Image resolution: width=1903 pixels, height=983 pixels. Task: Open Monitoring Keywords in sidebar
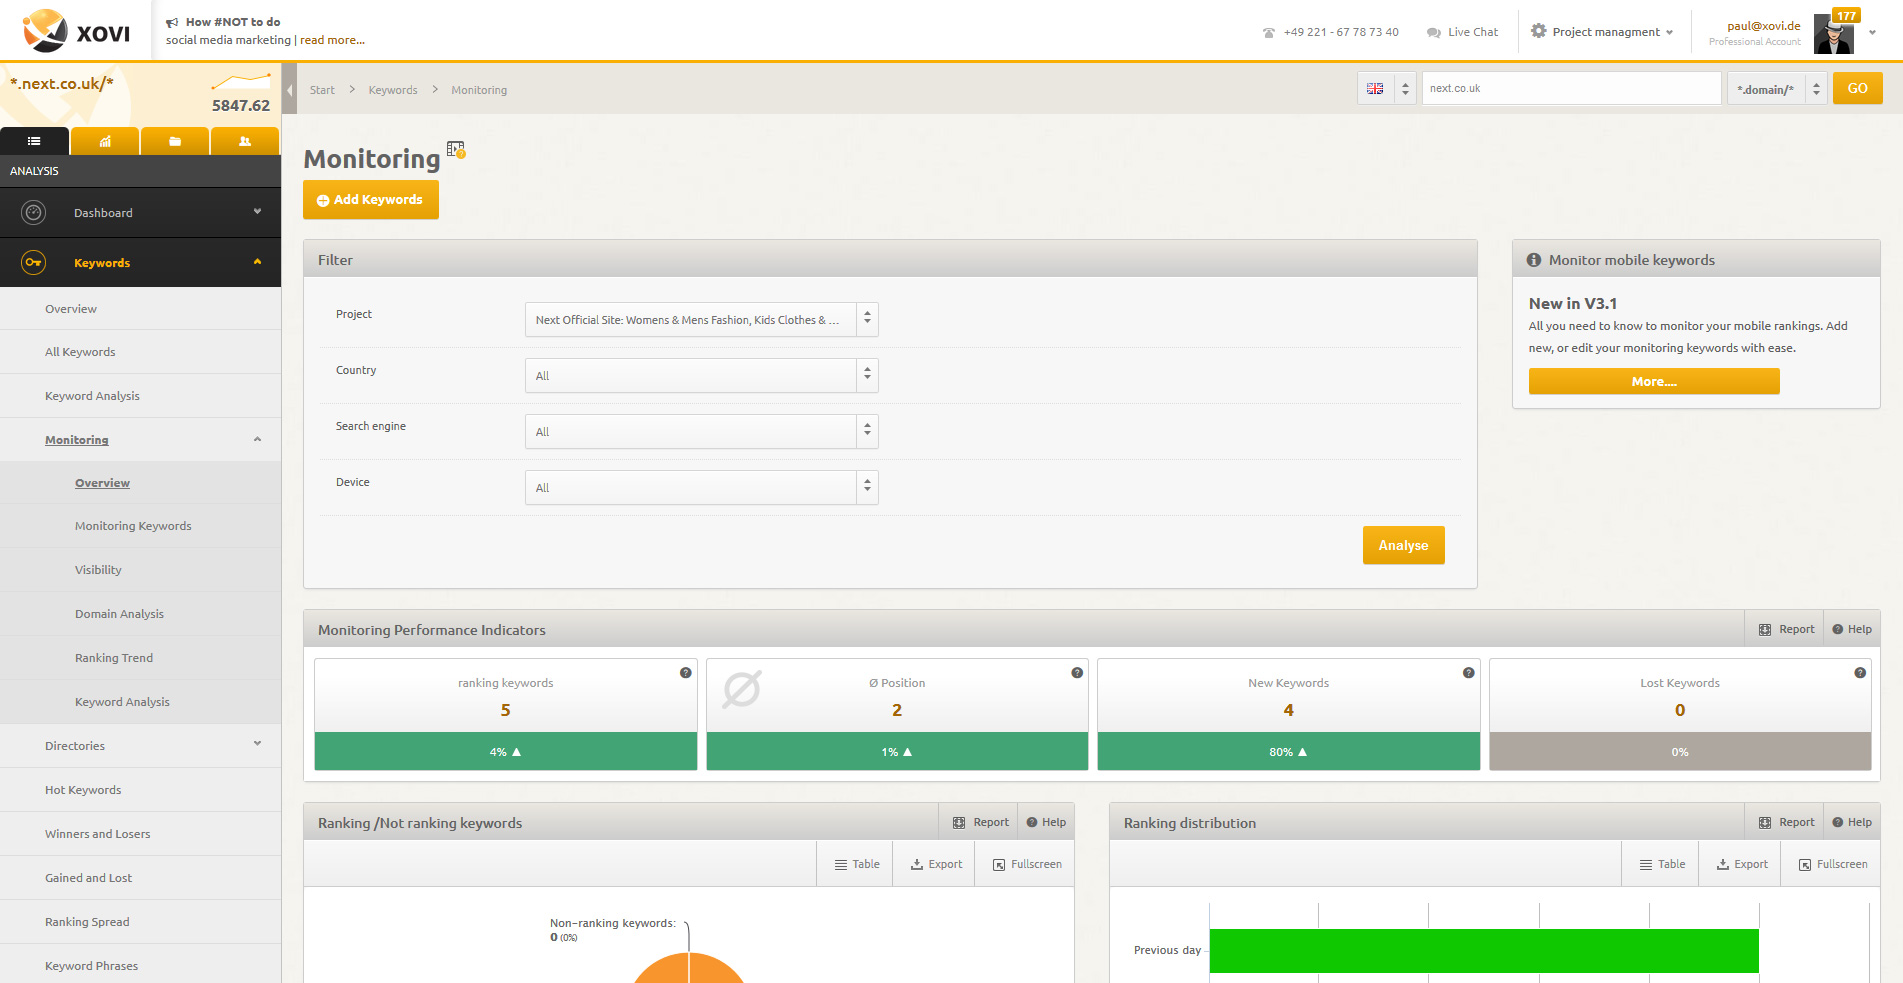[133, 526]
